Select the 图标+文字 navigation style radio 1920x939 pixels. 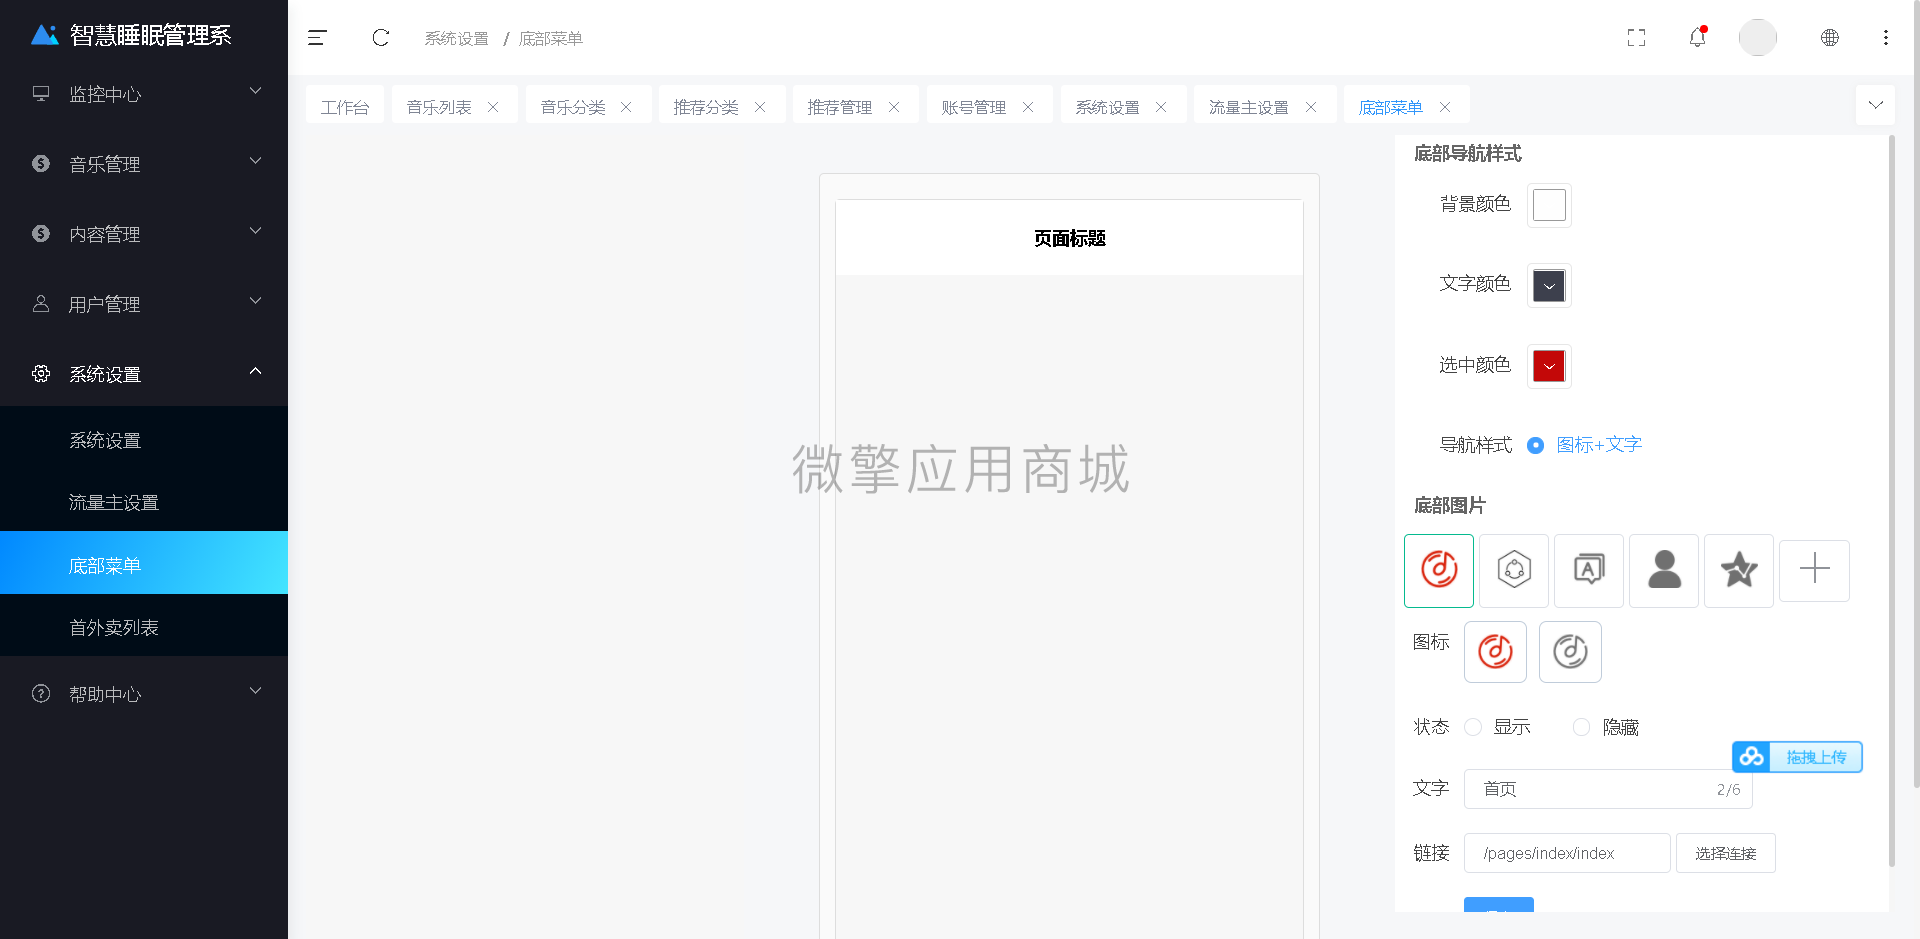(1535, 445)
